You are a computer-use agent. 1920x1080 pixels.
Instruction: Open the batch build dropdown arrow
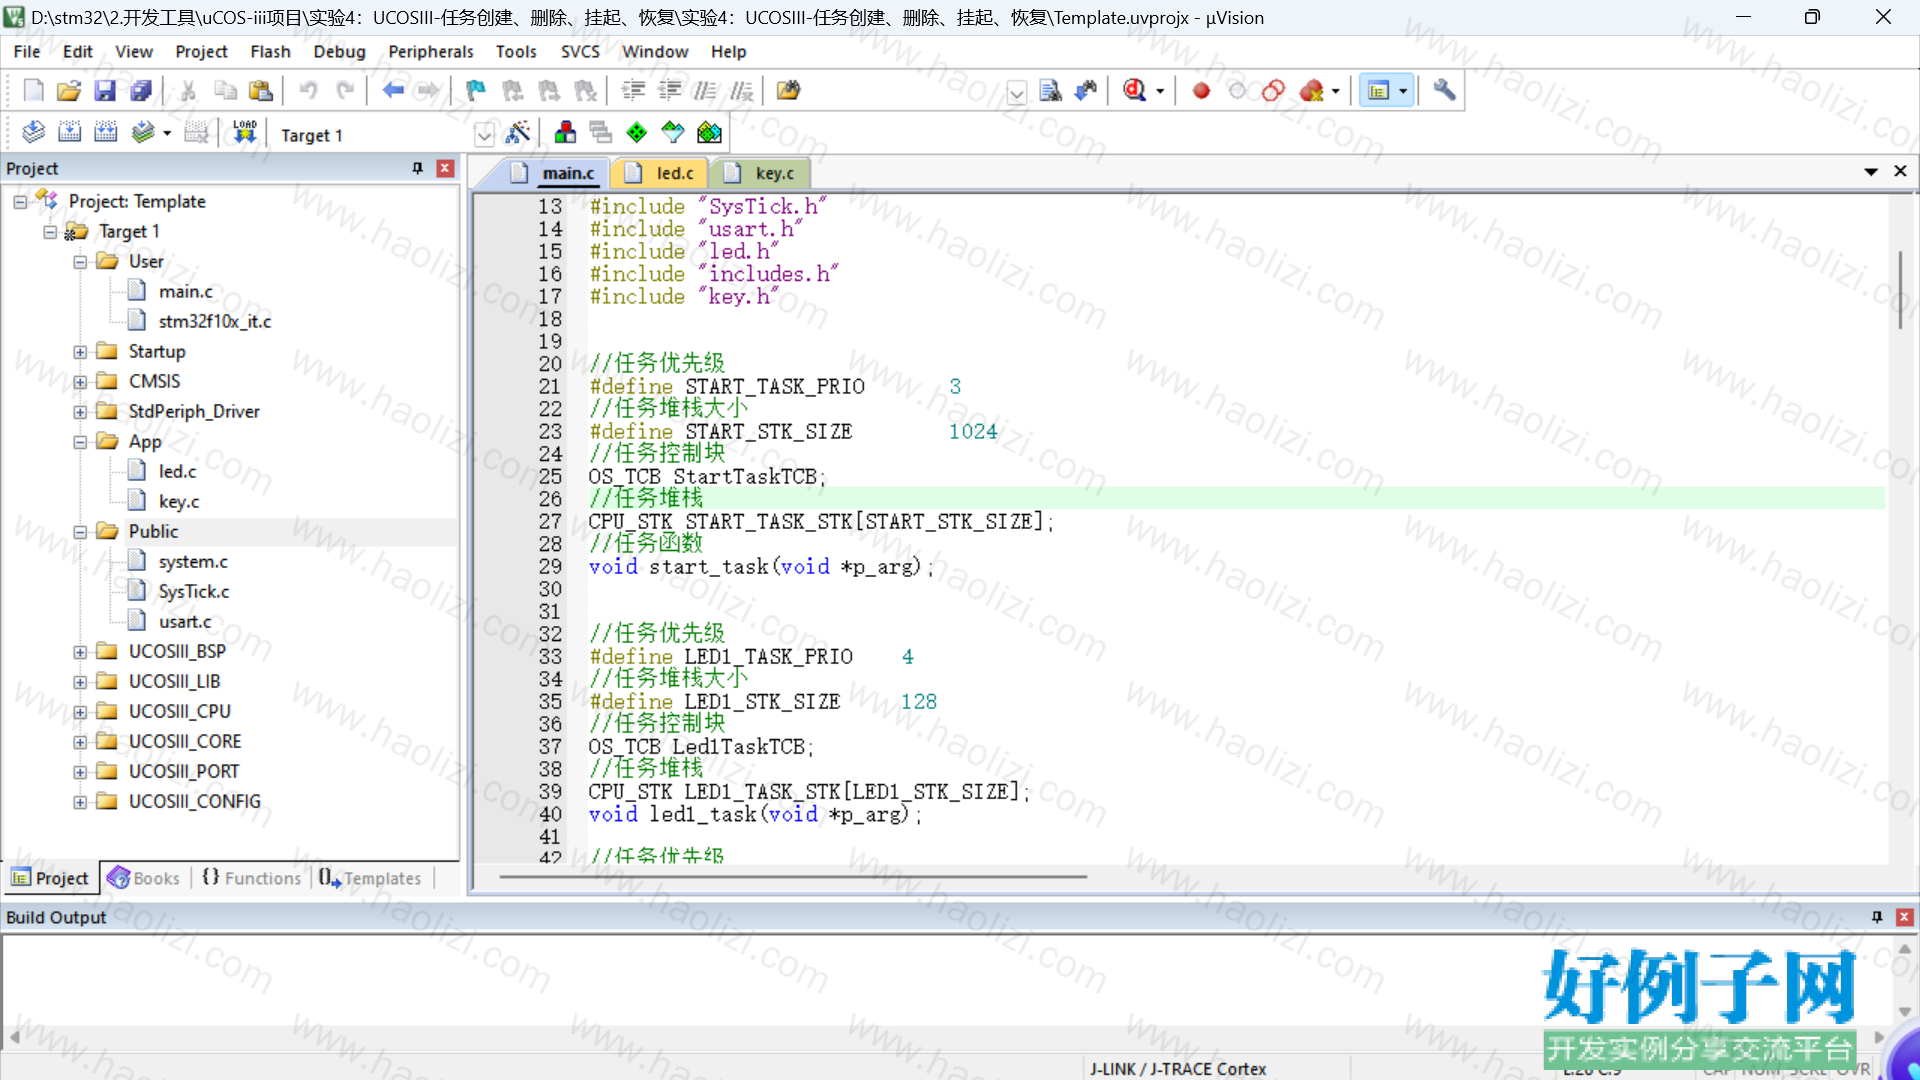167,132
